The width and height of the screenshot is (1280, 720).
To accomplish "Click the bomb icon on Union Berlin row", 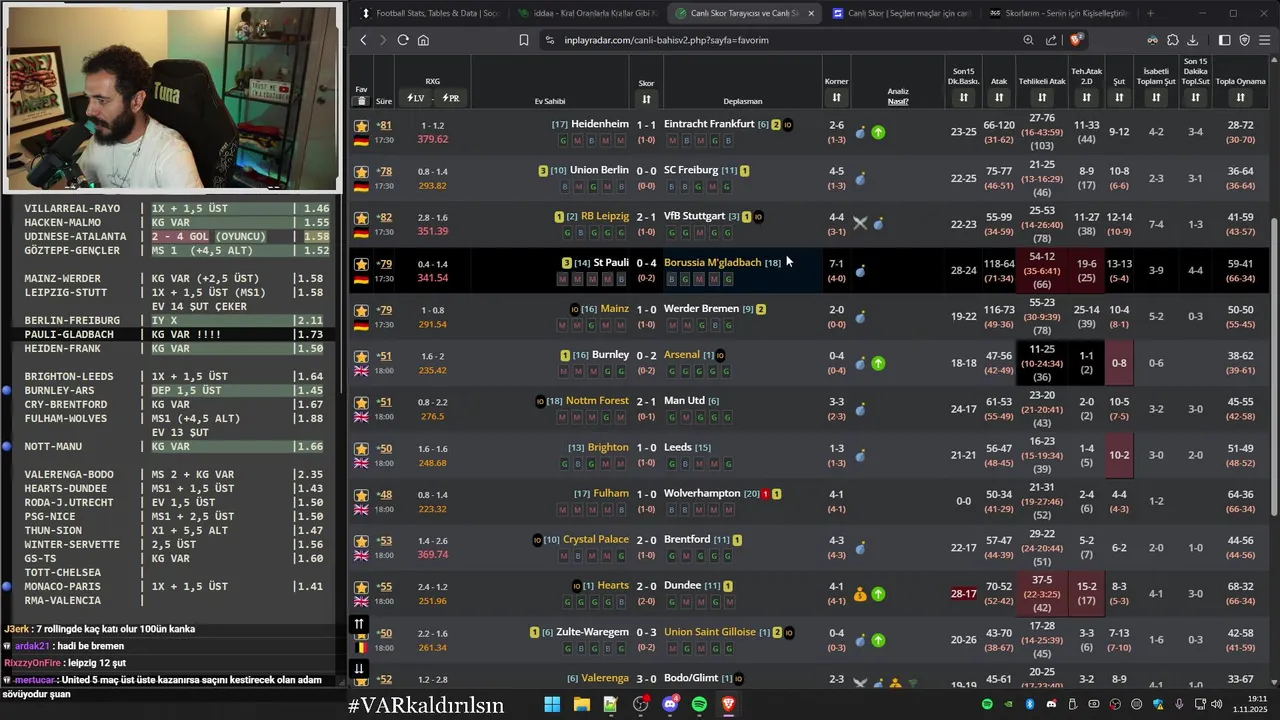I will (860, 178).
